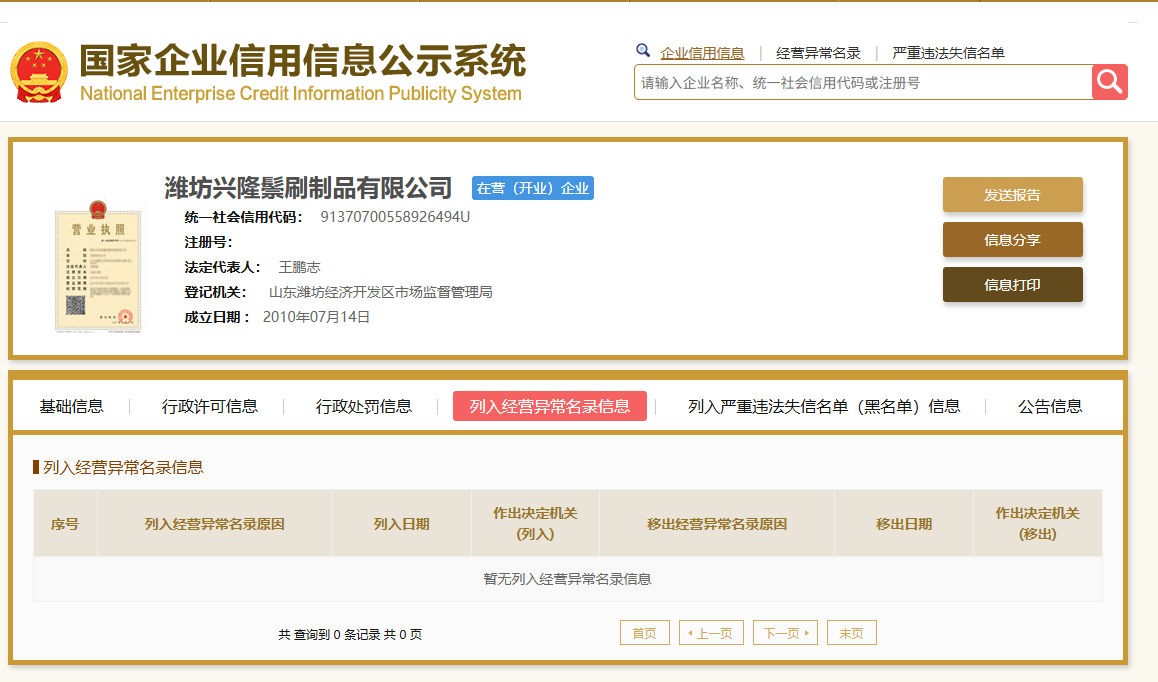Click the 下一页 pagination button
This screenshot has height=682, width=1158.
(785, 633)
